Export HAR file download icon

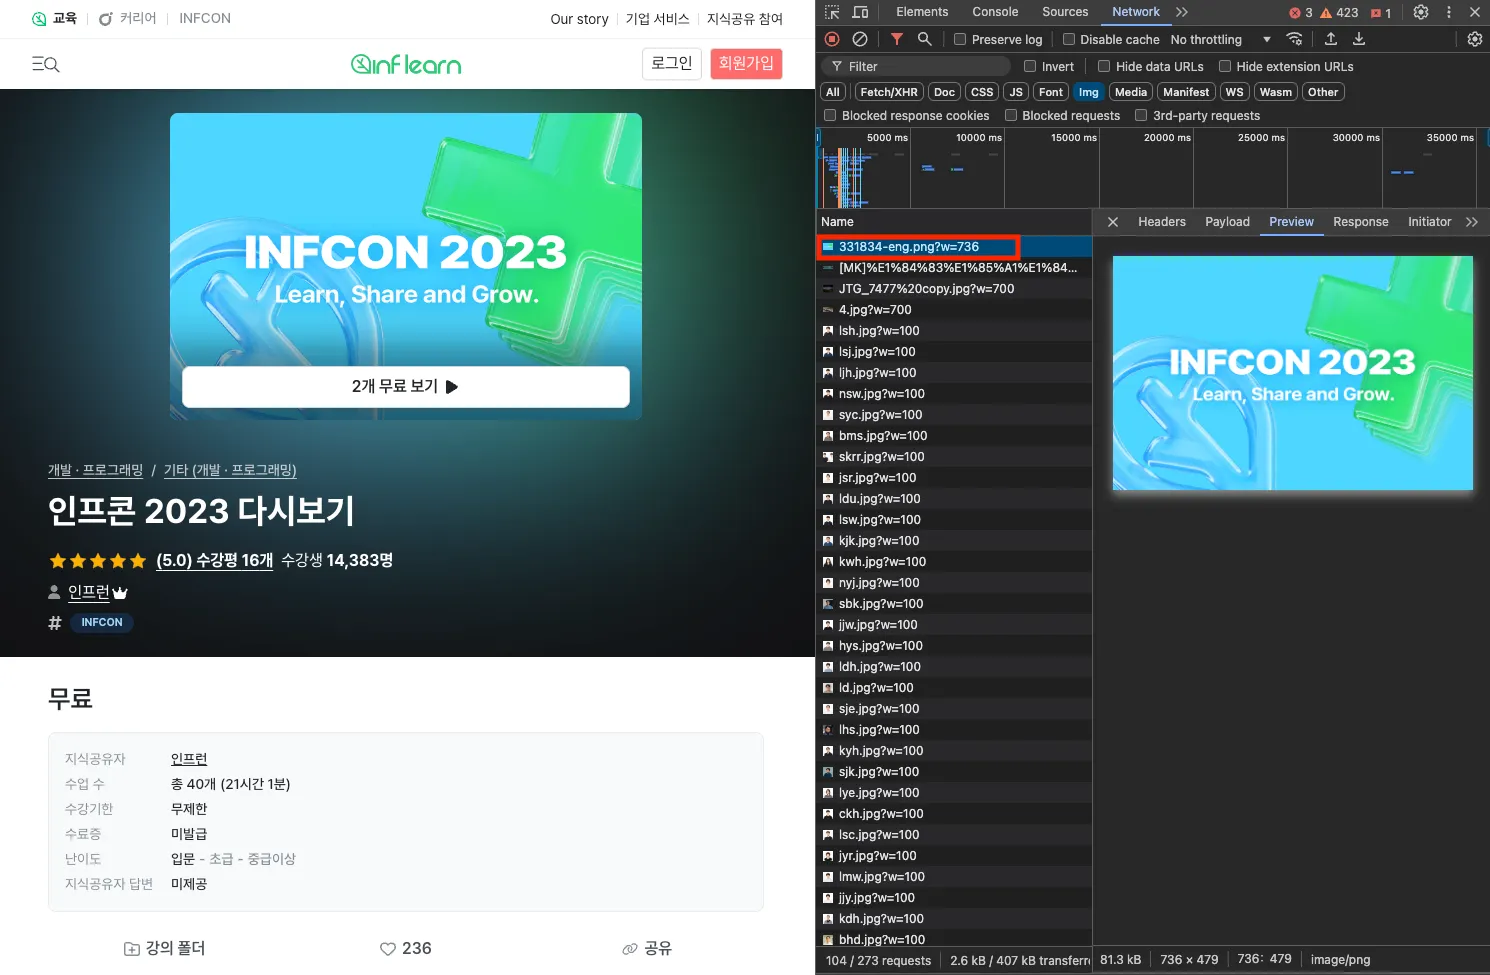point(1359,39)
